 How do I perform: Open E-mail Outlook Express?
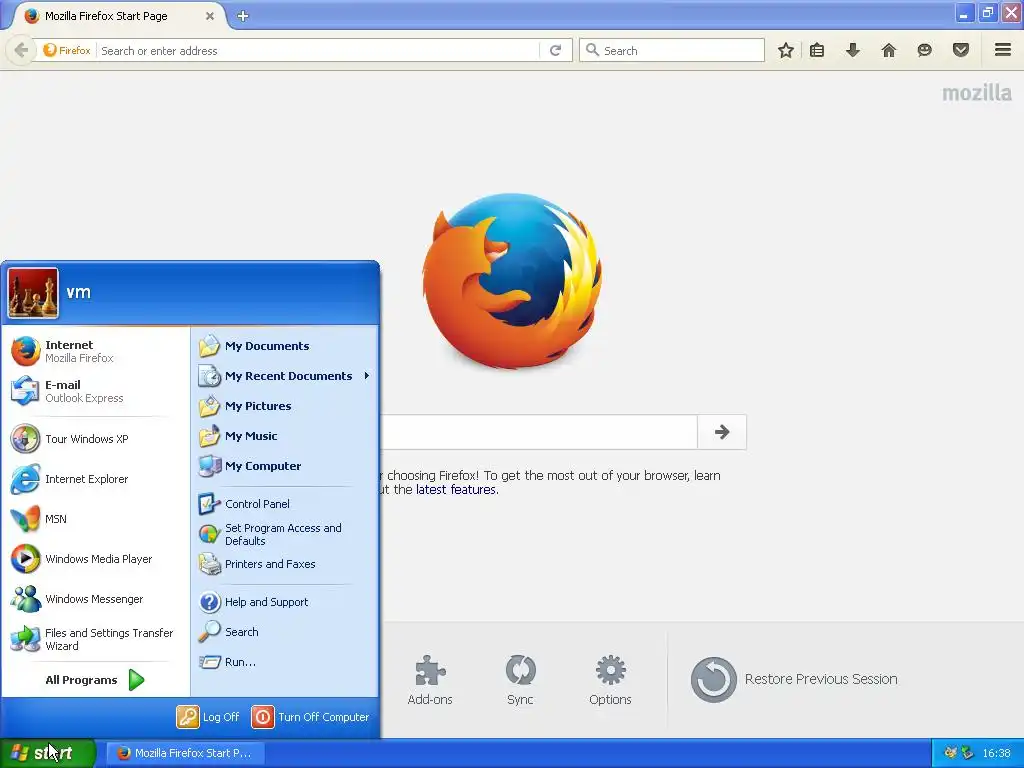coord(95,391)
